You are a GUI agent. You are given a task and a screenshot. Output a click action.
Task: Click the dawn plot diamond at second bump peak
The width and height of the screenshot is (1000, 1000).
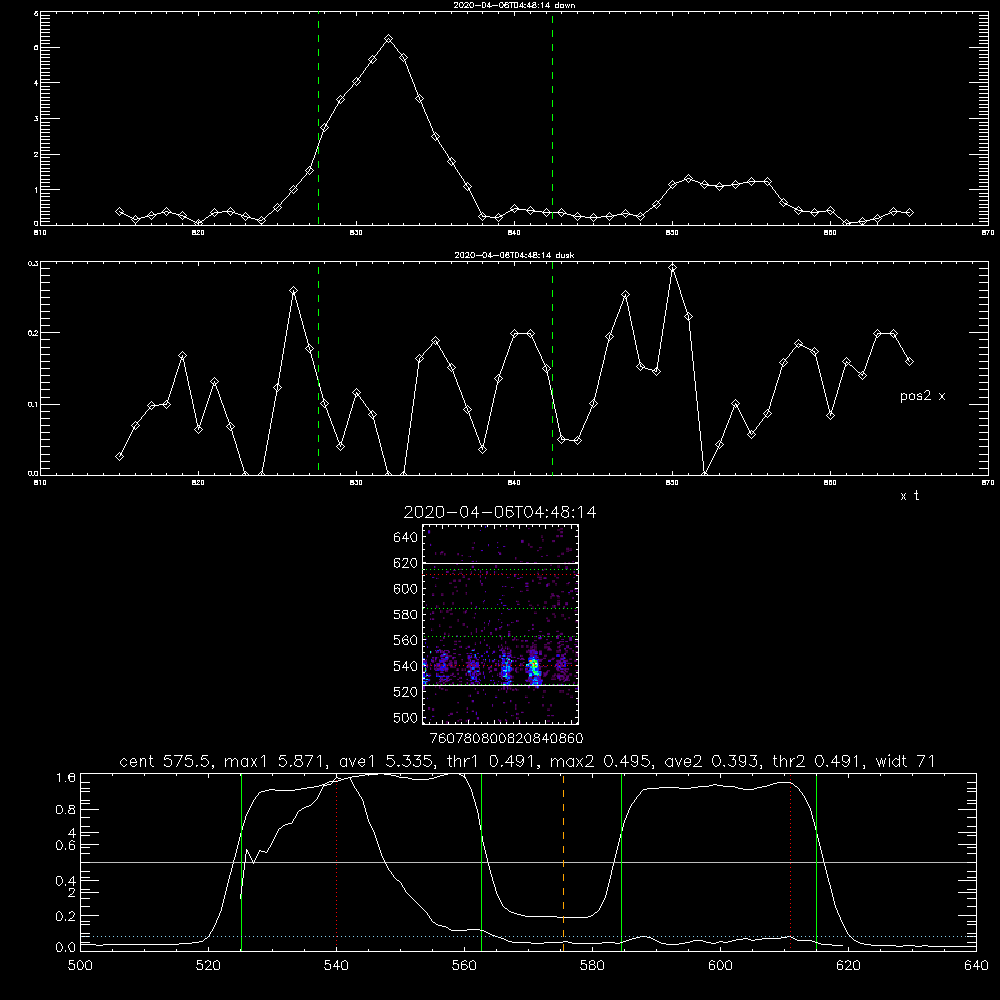[688, 179]
